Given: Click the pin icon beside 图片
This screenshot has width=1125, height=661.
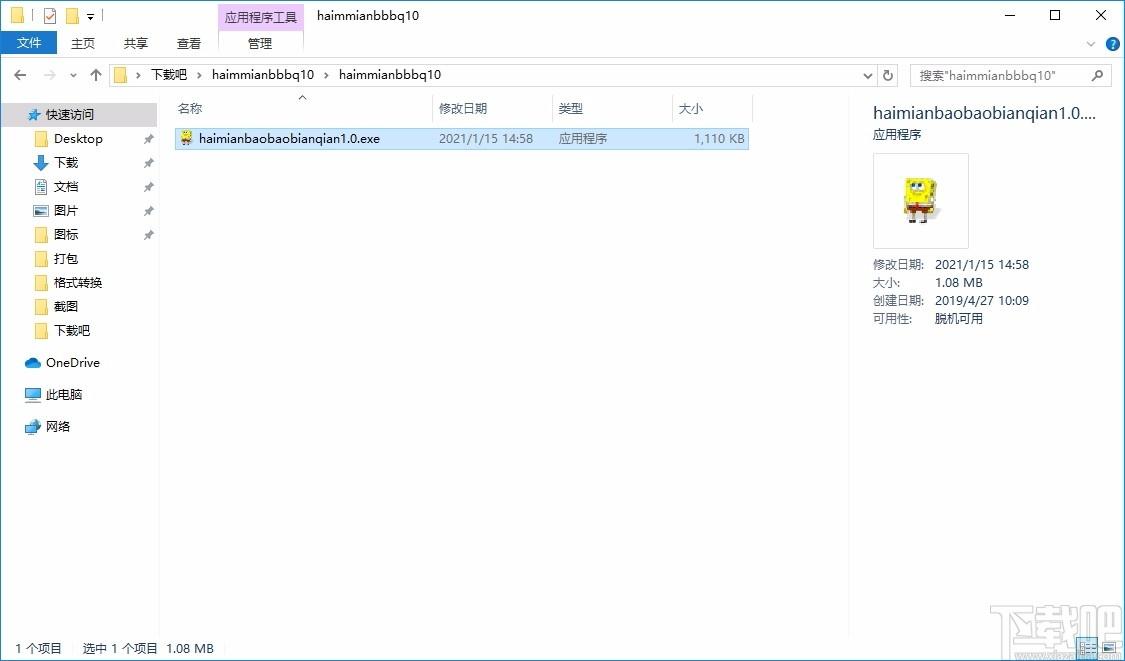Looking at the screenshot, I should 149,211.
